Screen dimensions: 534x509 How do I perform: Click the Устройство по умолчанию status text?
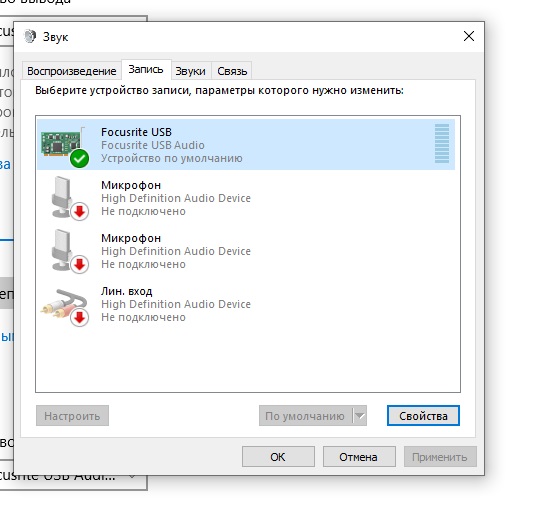172,158
